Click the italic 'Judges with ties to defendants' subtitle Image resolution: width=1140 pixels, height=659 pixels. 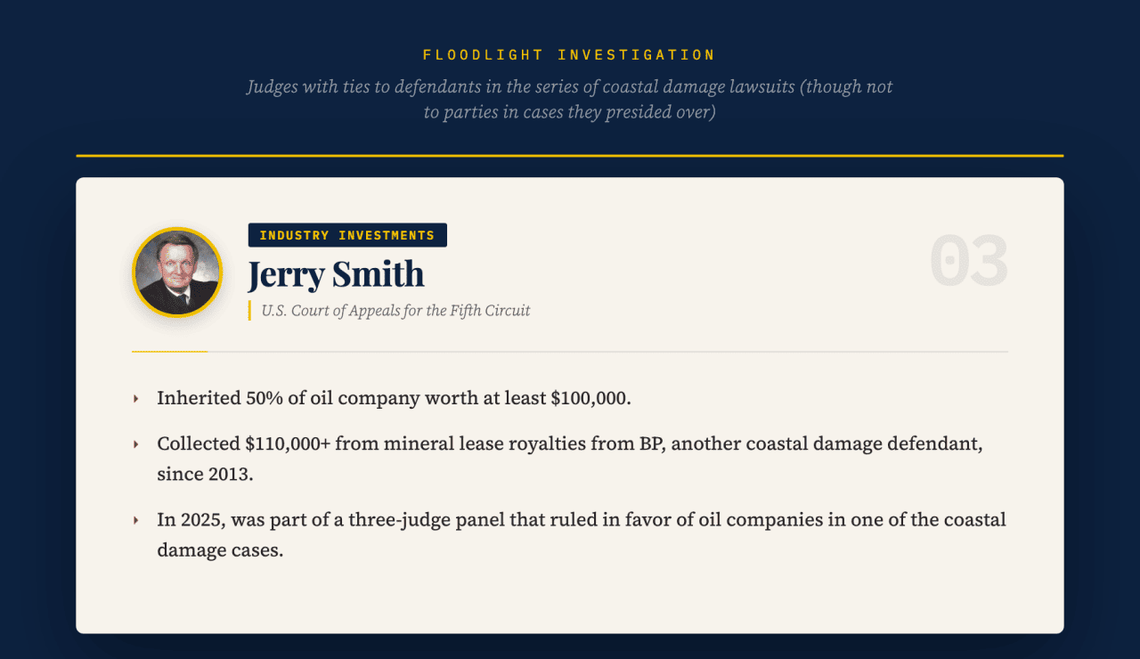[569, 87]
